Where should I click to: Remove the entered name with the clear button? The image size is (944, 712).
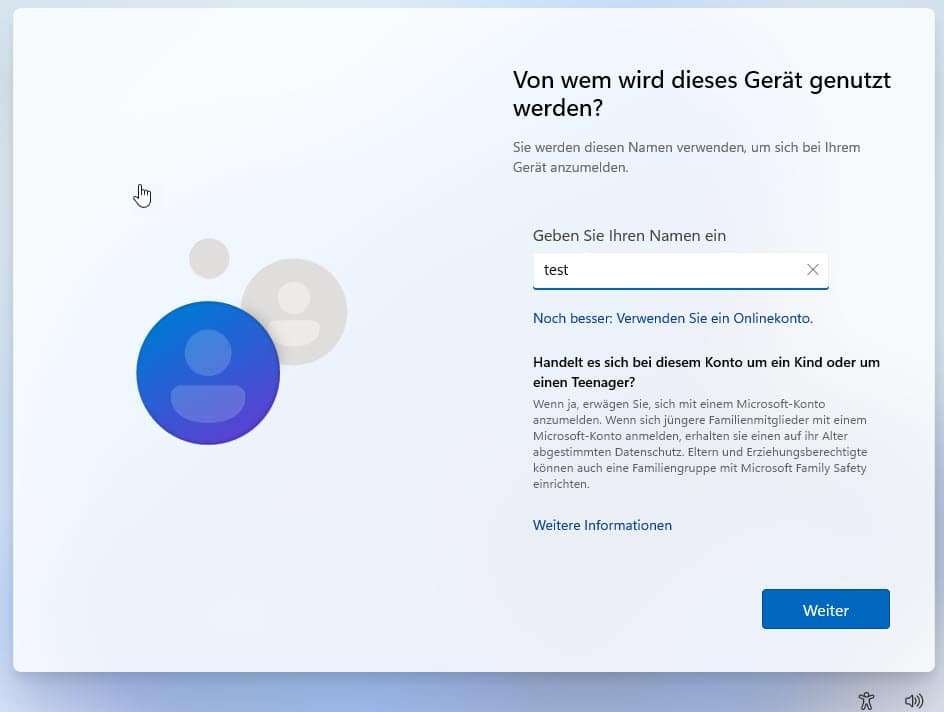point(812,269)
